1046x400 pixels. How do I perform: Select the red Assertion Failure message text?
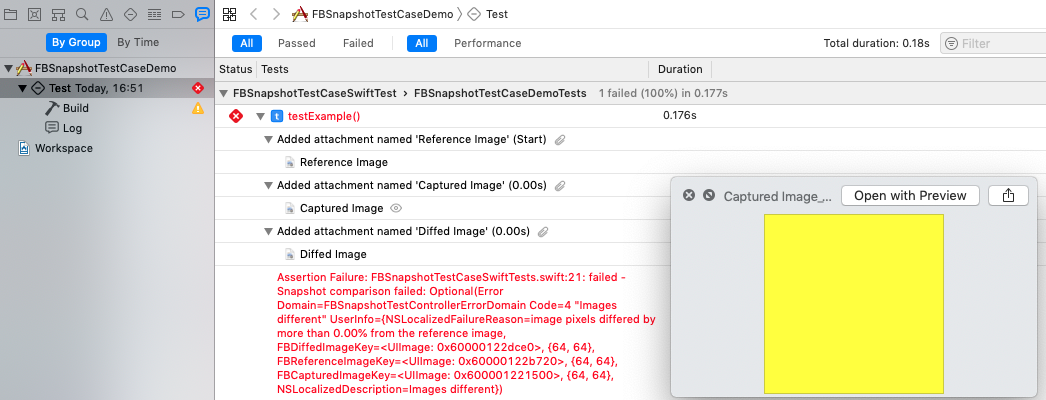tap(466, 333)
